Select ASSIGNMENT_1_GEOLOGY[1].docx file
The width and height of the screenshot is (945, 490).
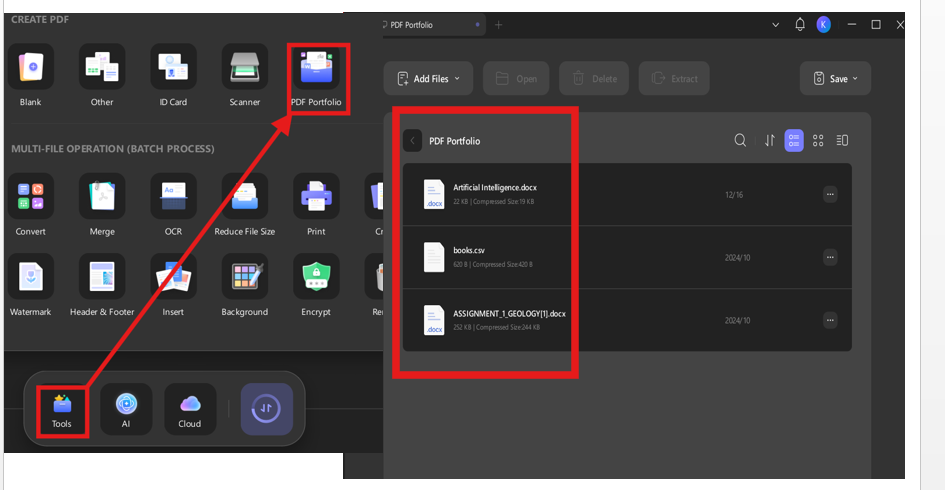pyautogui.click(x=627, y=320)
